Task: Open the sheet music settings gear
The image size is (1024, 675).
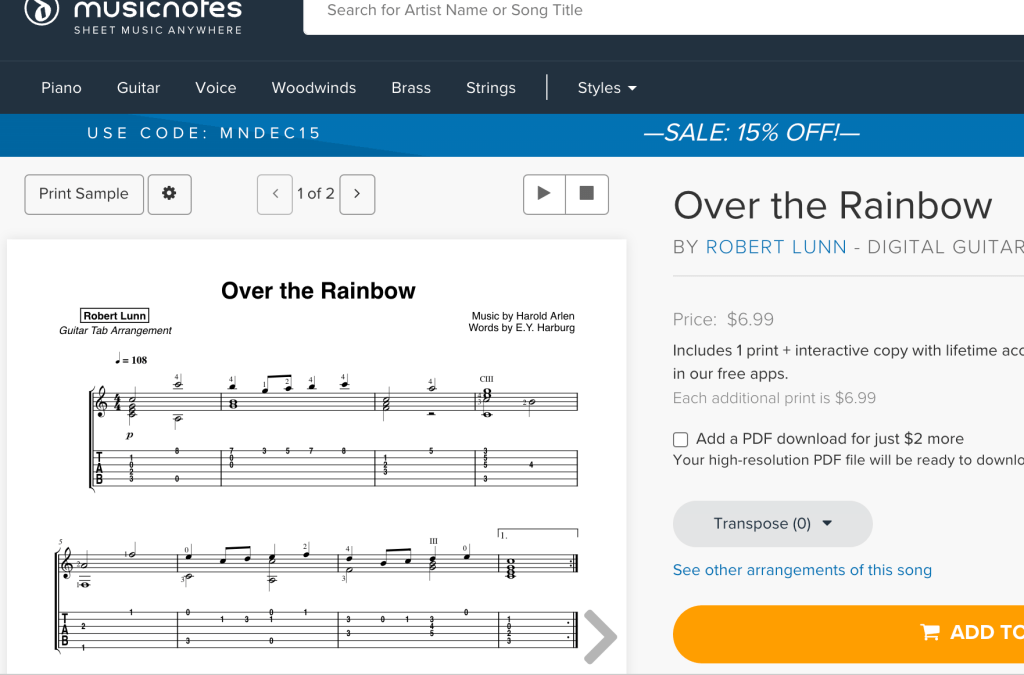Action: (169, 194)
